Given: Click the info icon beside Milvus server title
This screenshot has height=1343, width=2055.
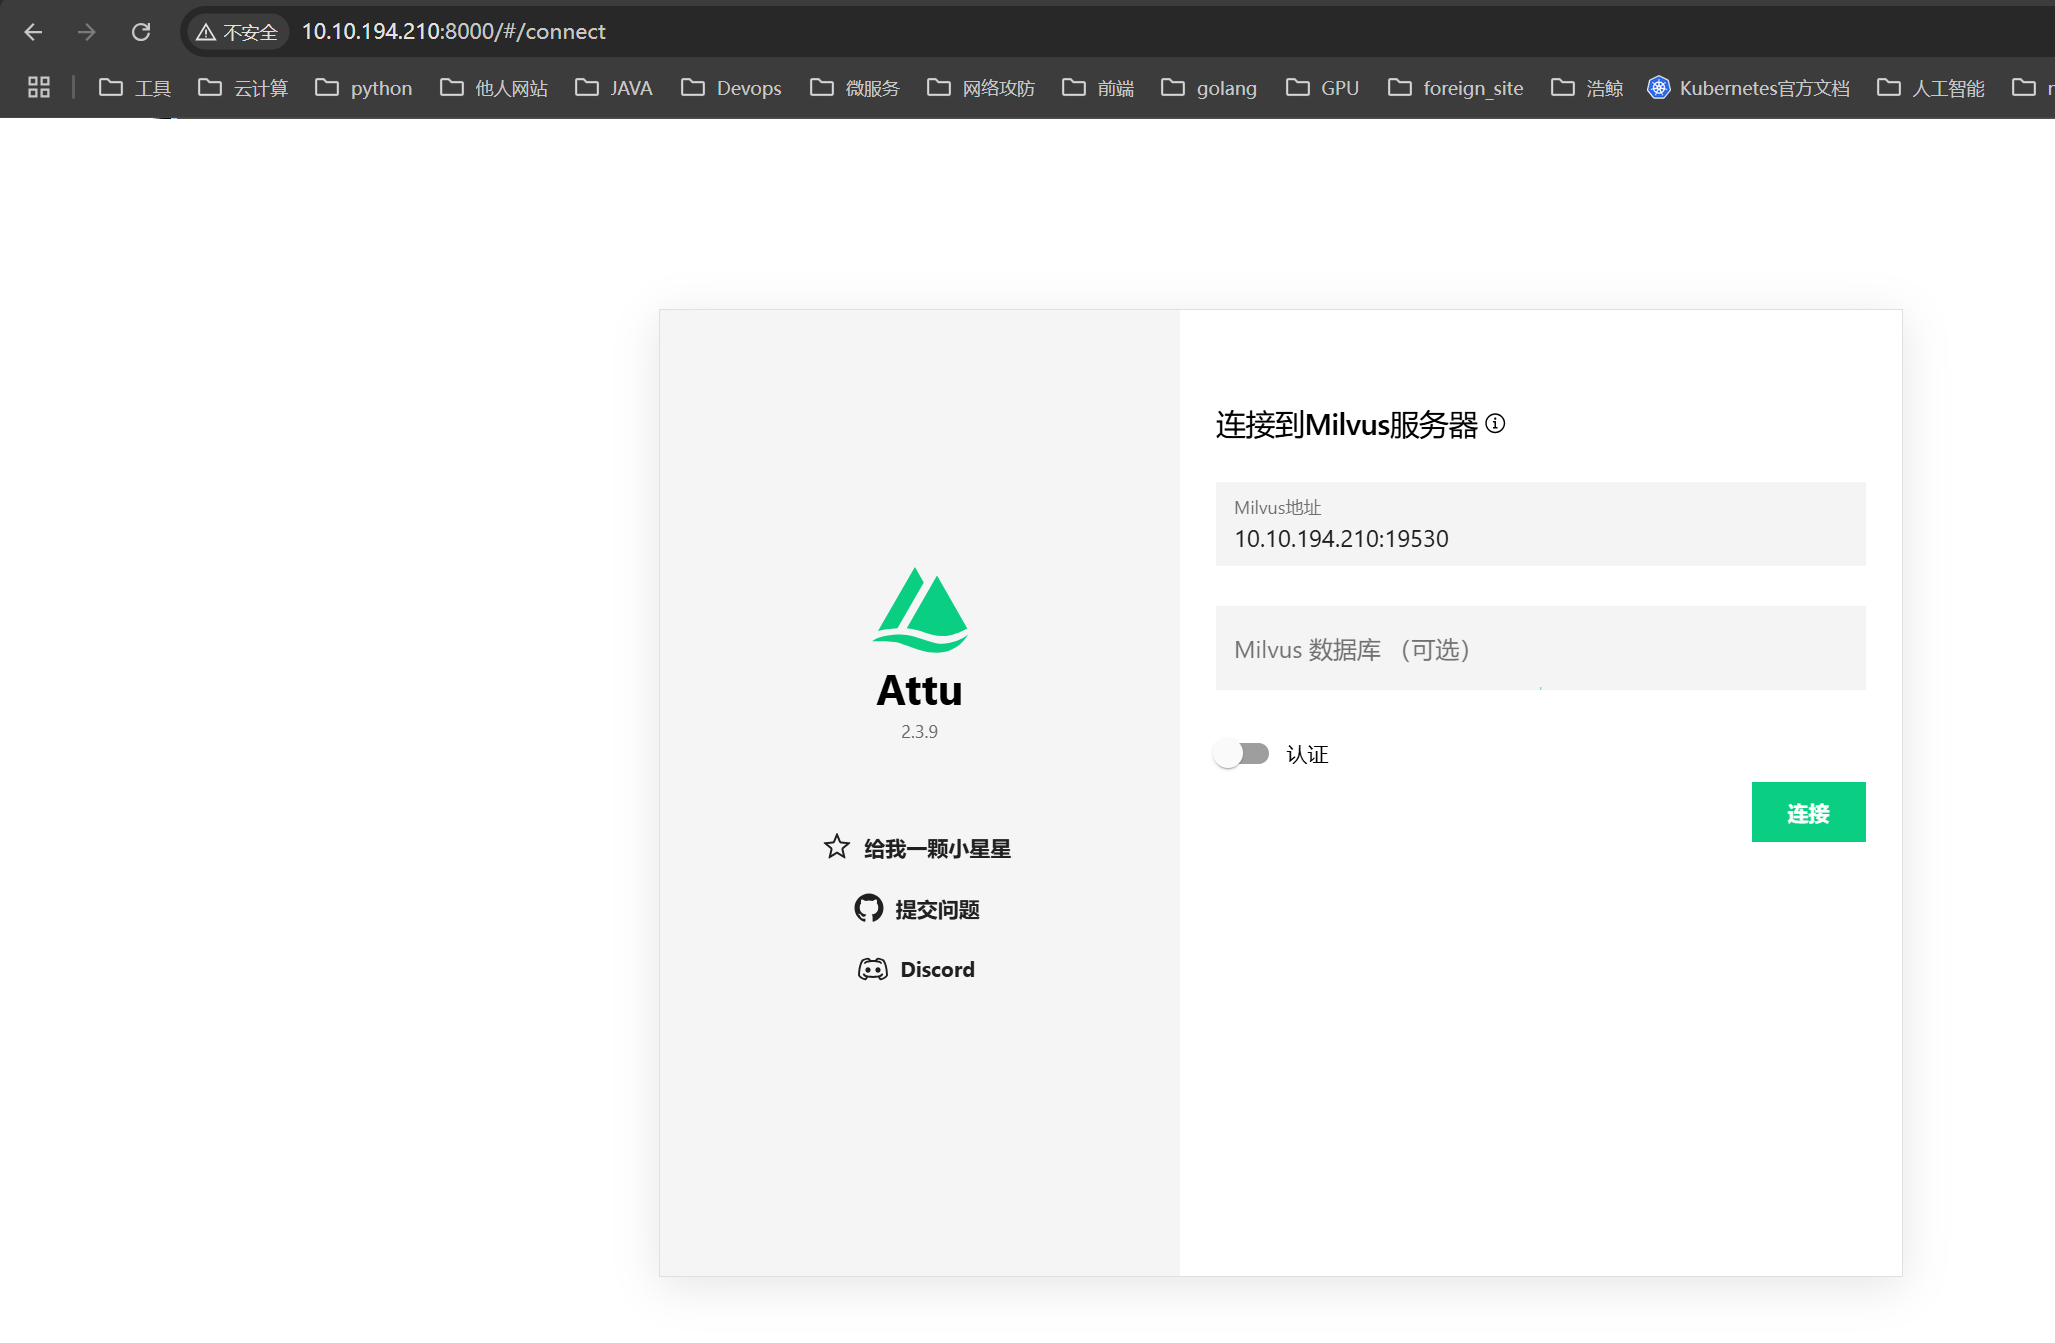Looking at the screenshot, I should coord(1495,424).
